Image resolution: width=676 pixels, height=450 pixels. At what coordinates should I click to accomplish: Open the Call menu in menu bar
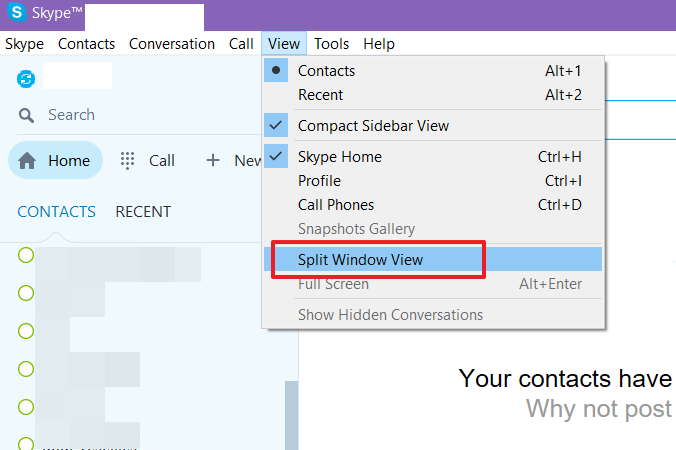(x=241, y=44)
